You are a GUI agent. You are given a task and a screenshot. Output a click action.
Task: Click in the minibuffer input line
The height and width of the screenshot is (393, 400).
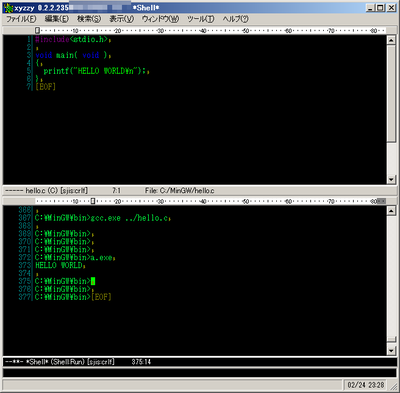200,373
